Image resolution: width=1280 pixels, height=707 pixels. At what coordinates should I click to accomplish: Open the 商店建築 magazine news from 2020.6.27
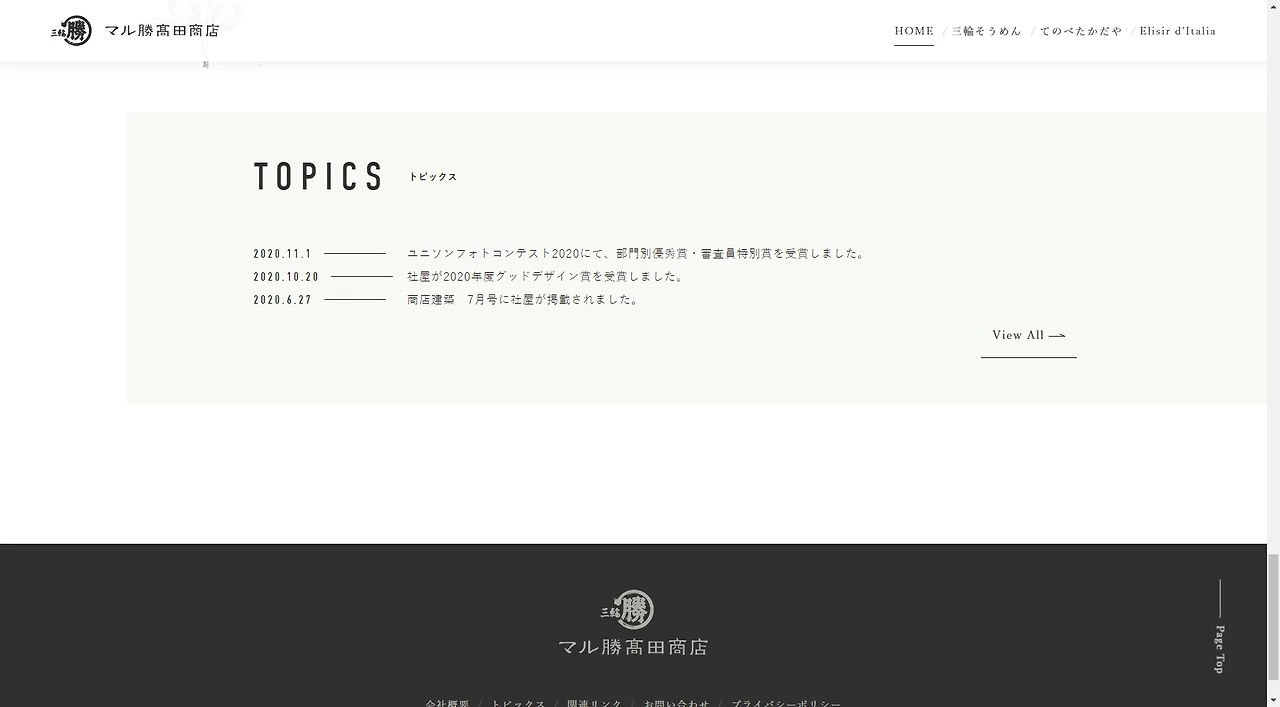tap(521, 298)
